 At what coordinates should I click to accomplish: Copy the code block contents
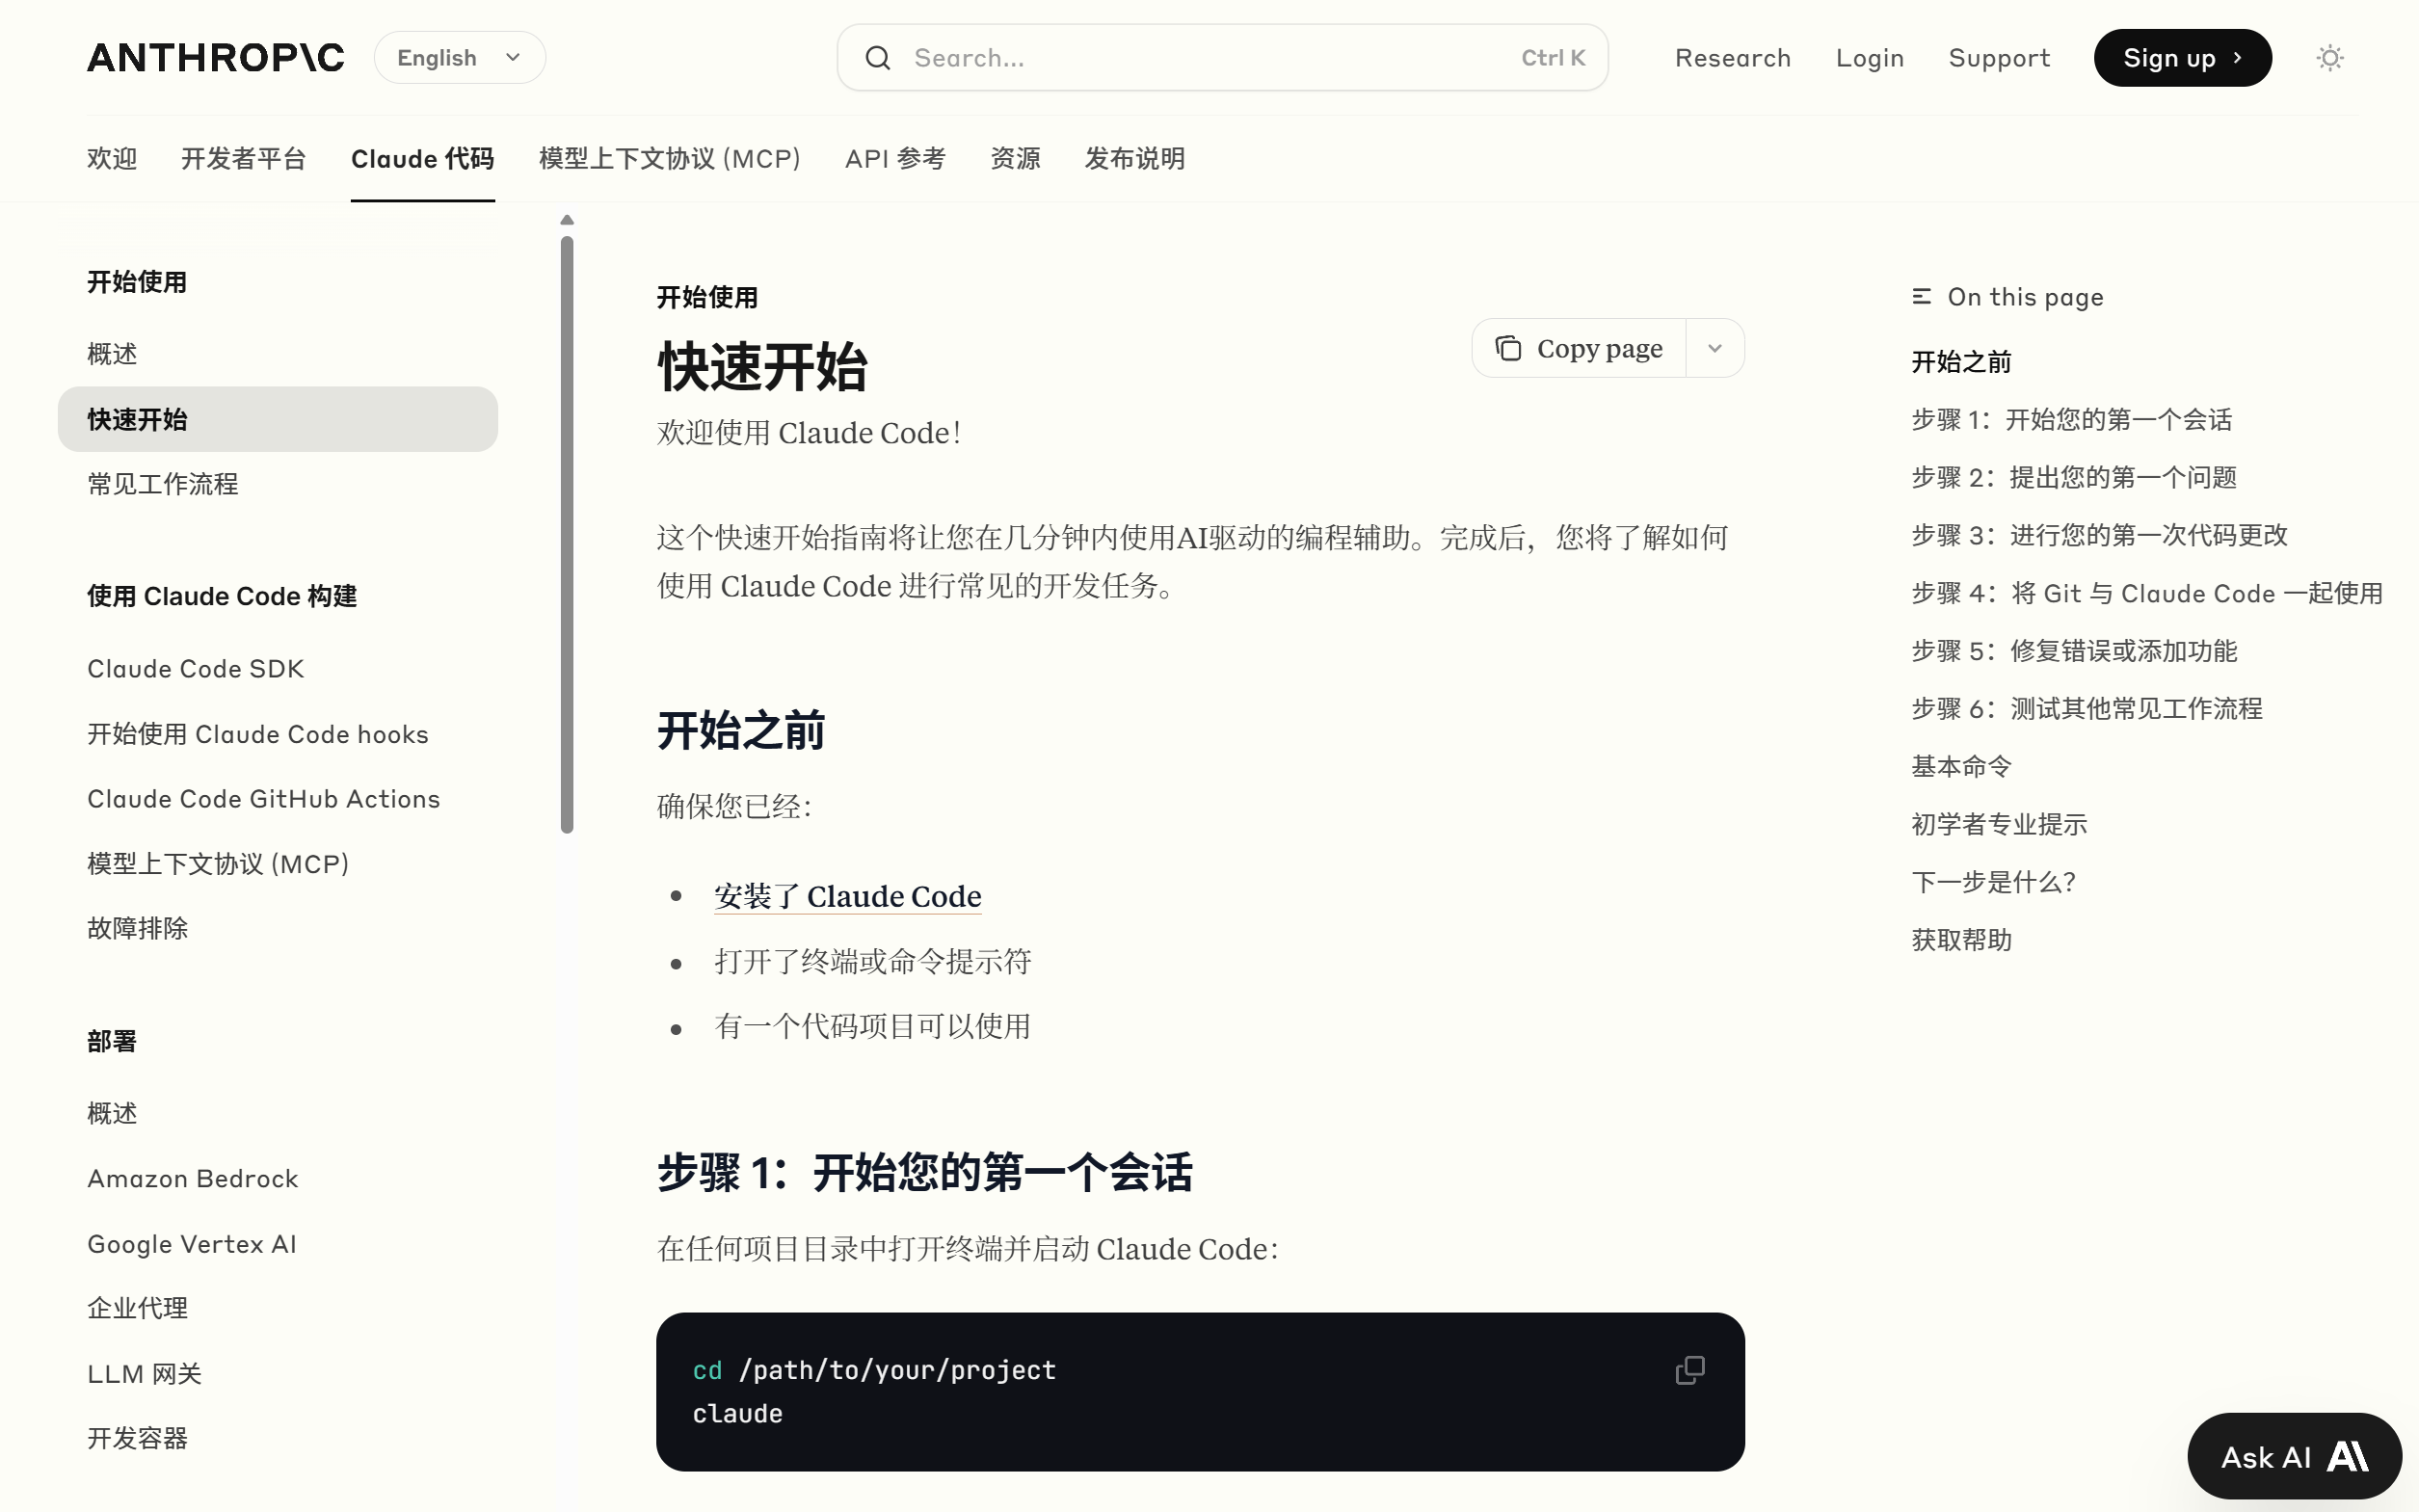coord(1689,1370)
